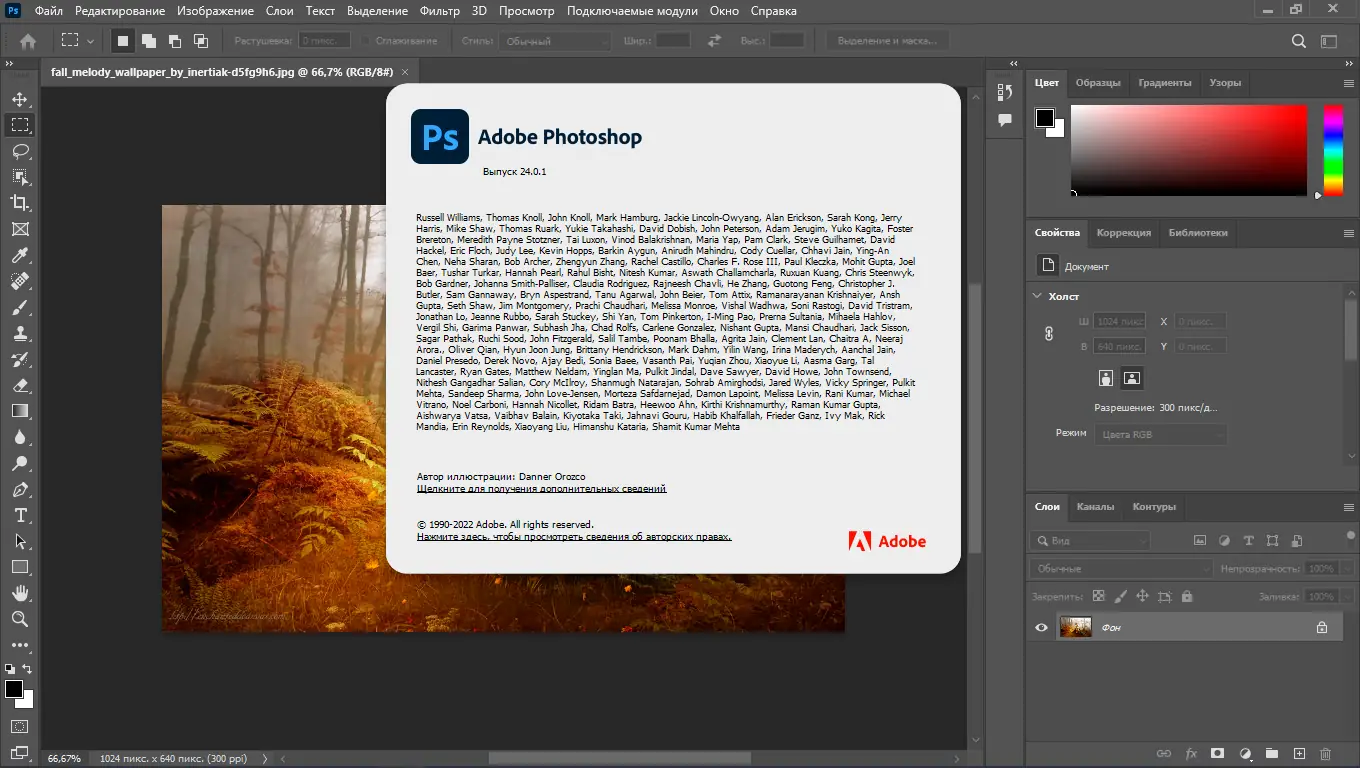Click the Выделение и маска button

[x=887, y=41]
